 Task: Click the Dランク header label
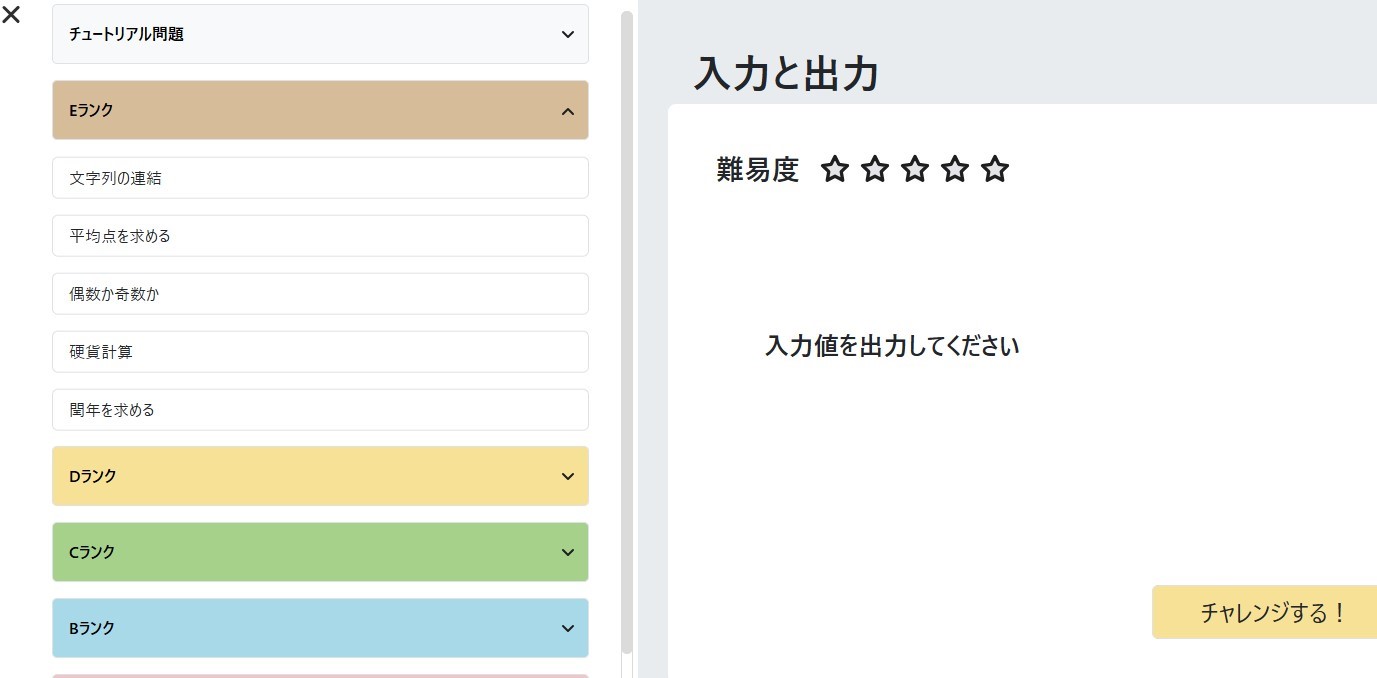coord(93,476)
